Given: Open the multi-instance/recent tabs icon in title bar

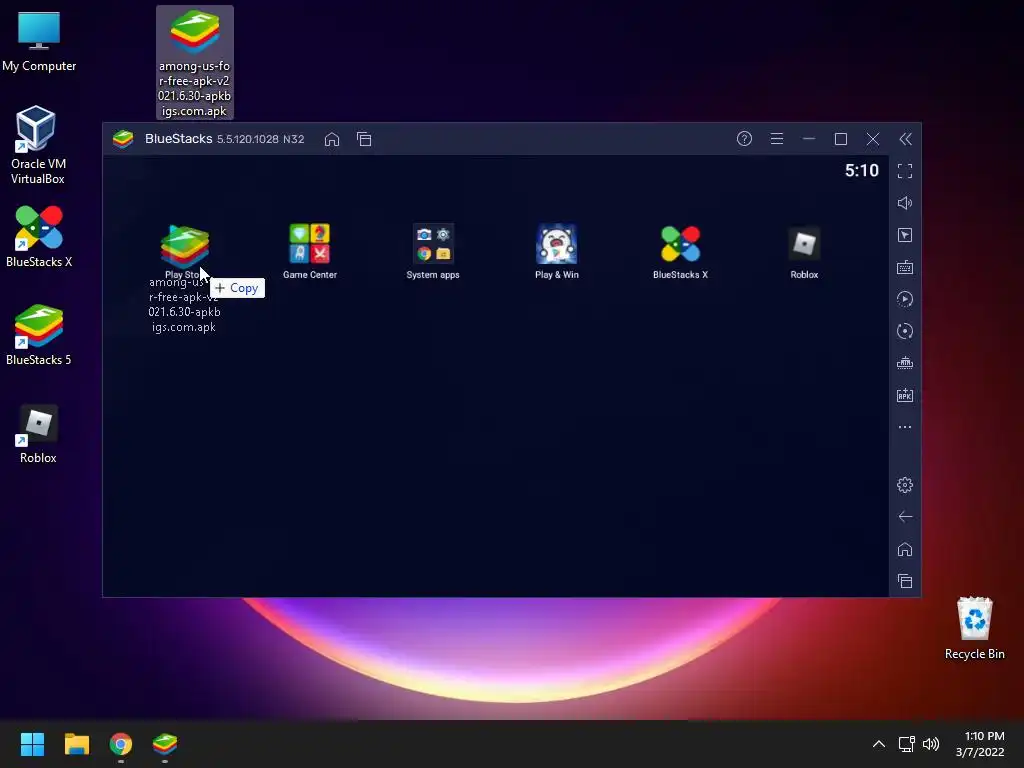Looking at the screenshot, I should click(364, 139).
